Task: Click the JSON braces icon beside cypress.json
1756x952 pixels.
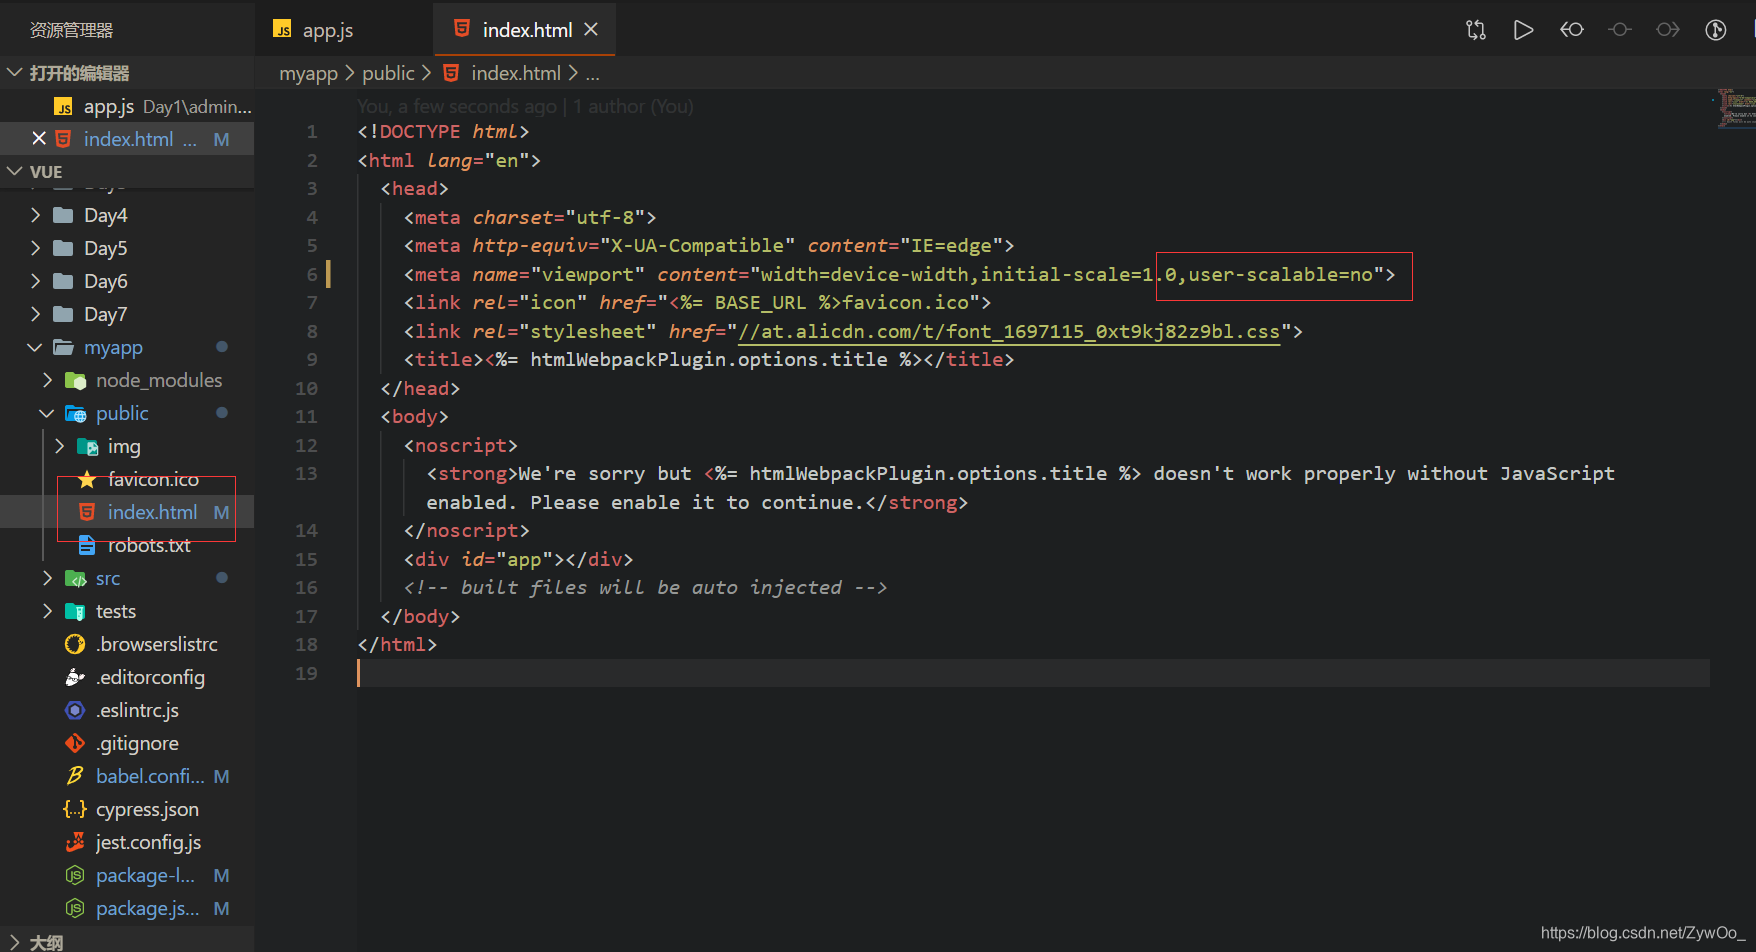Action: [x=75, y=809]
